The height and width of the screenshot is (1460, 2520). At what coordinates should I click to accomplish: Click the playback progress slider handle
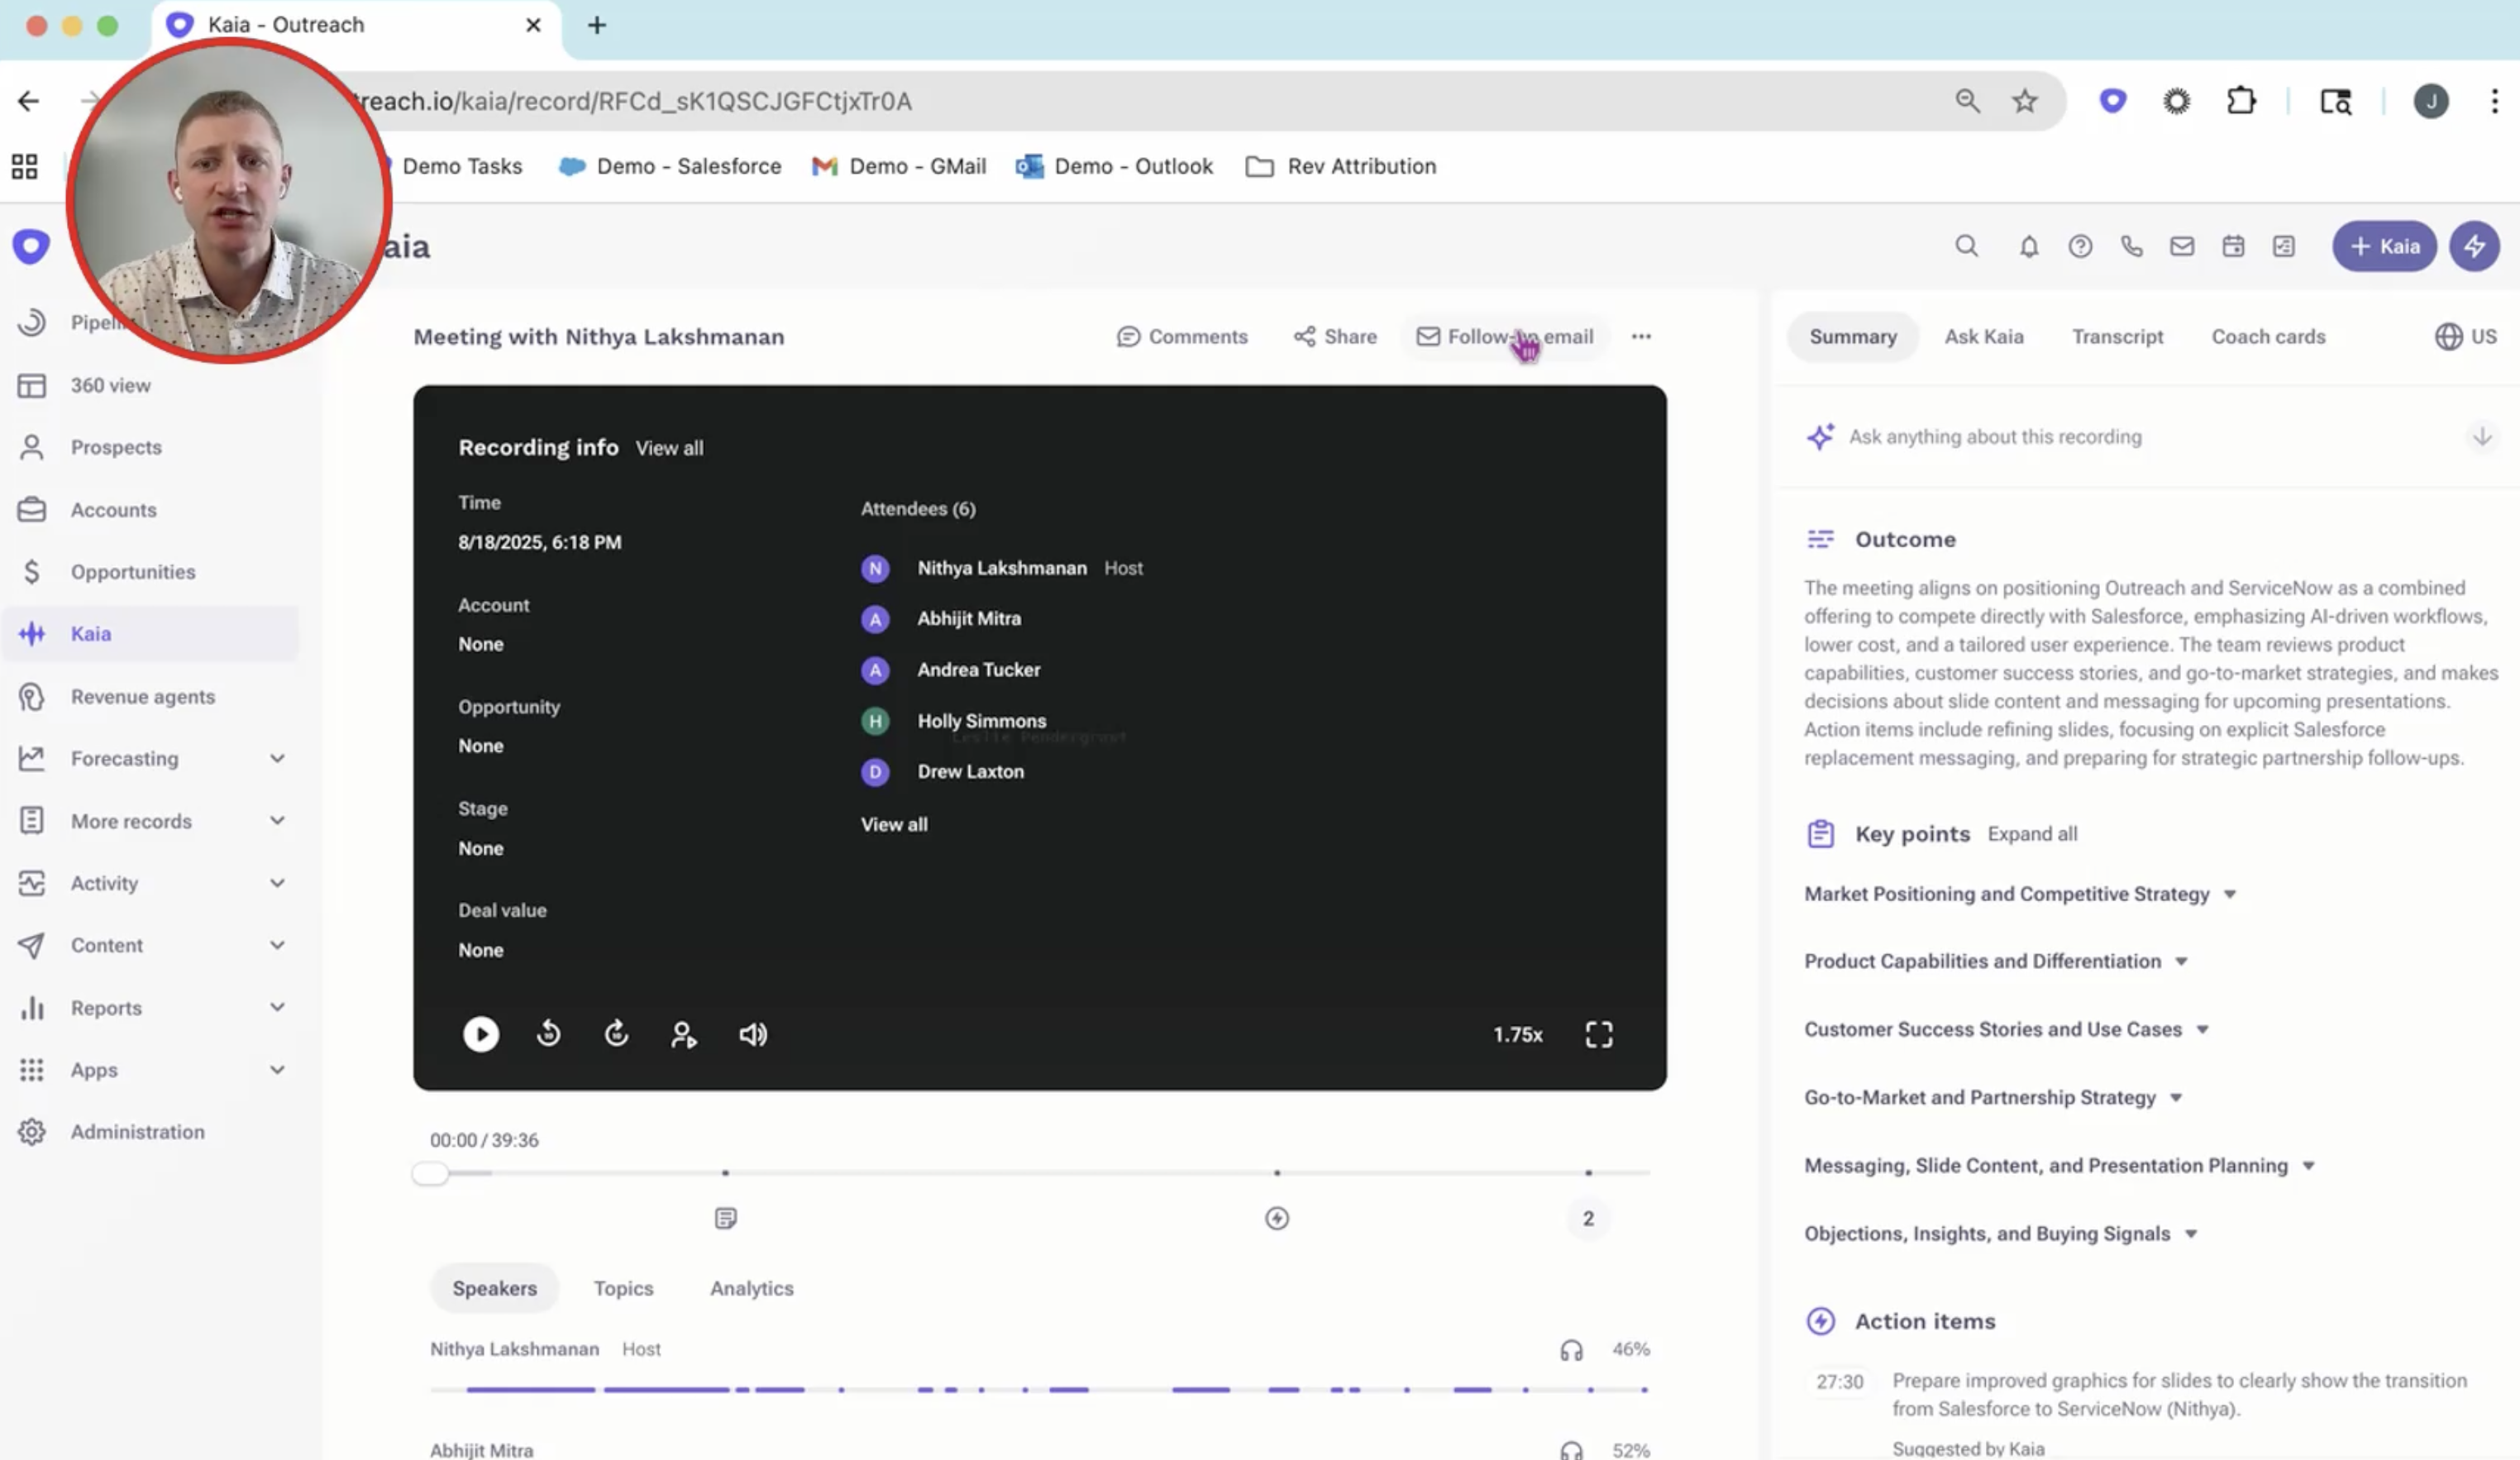[x=430, y=1173]
